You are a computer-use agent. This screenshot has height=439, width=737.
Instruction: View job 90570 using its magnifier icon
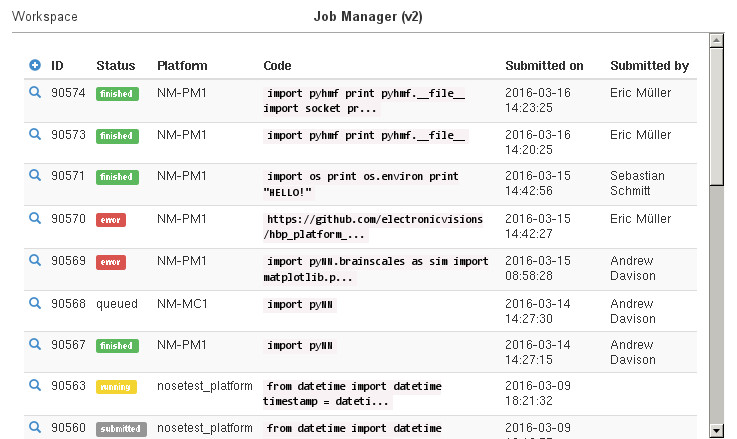(x=35, y=217)
